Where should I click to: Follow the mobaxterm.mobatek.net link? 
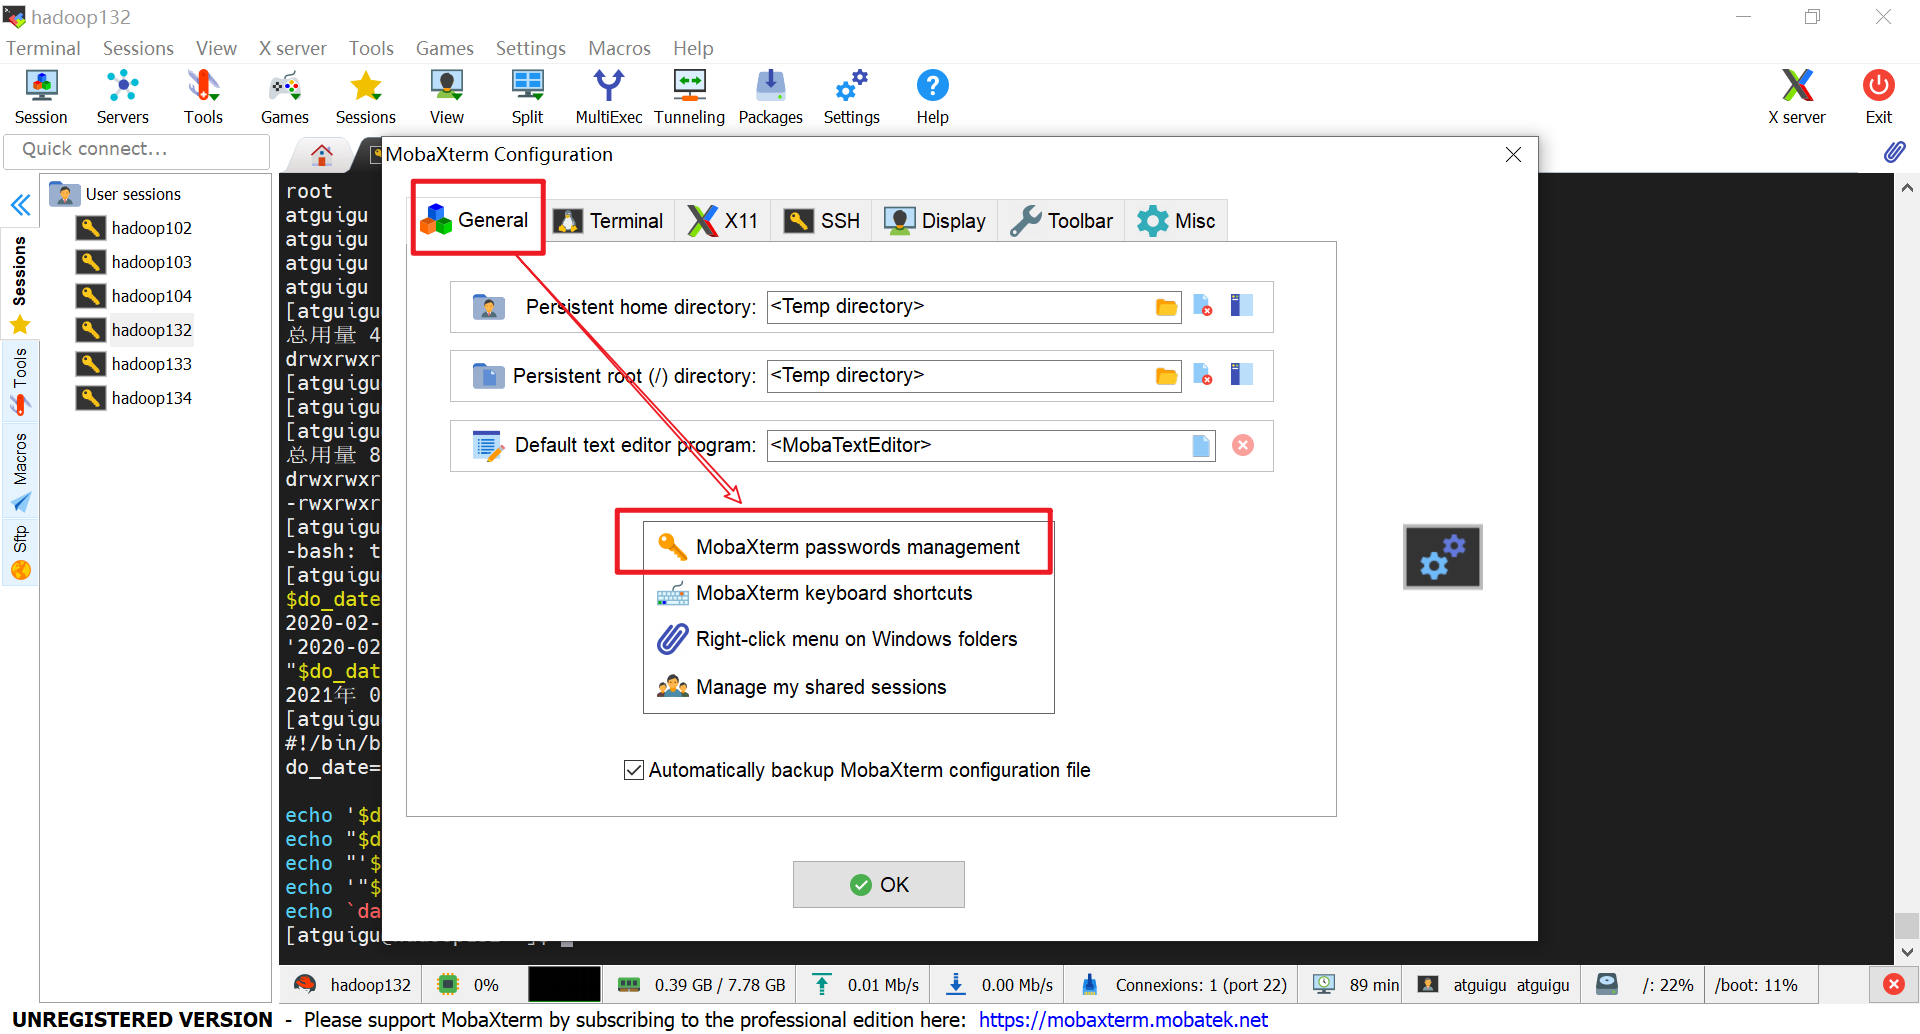point(1123,1019)
